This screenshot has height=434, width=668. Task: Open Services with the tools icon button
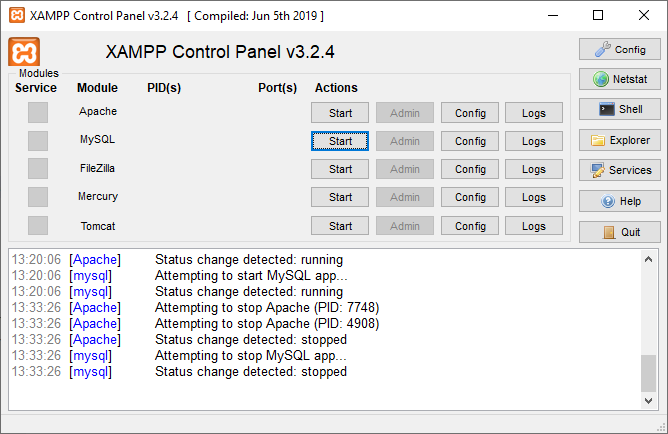coord(619,170)
